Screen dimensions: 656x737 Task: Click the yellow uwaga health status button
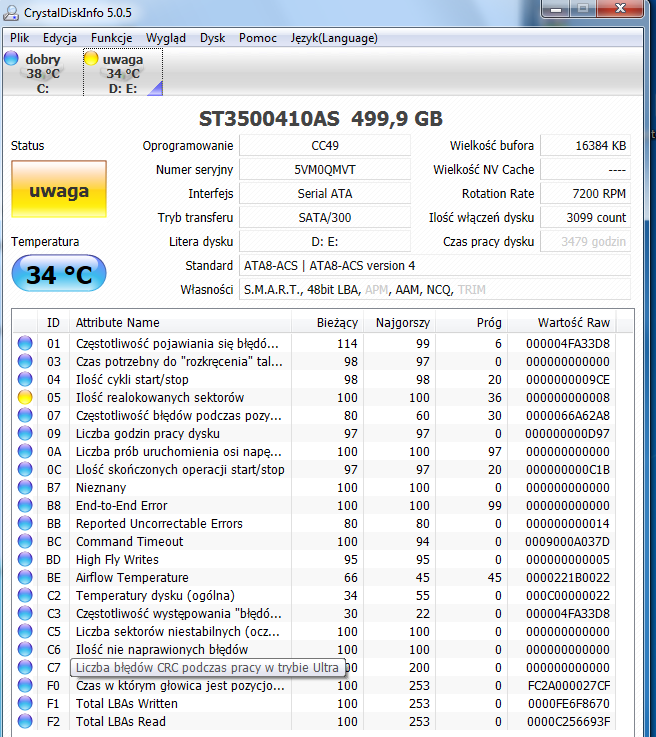click(59, 189)
